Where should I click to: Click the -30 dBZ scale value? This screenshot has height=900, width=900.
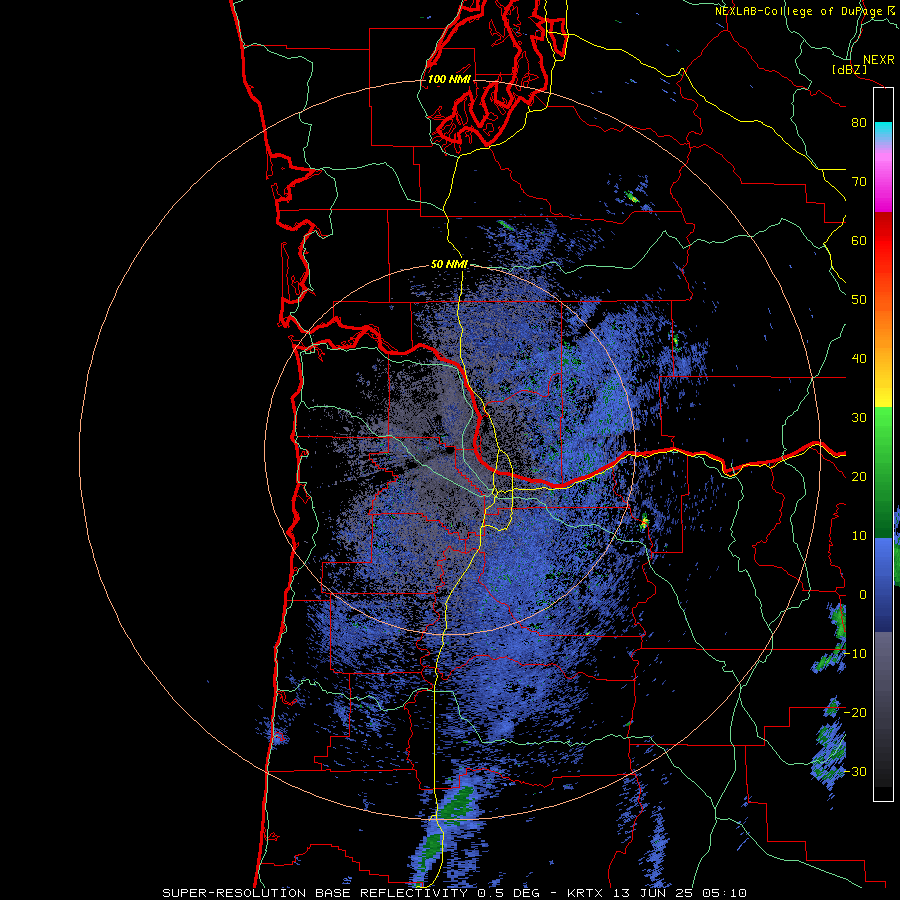pyautogui.click(x=855, y=771)
